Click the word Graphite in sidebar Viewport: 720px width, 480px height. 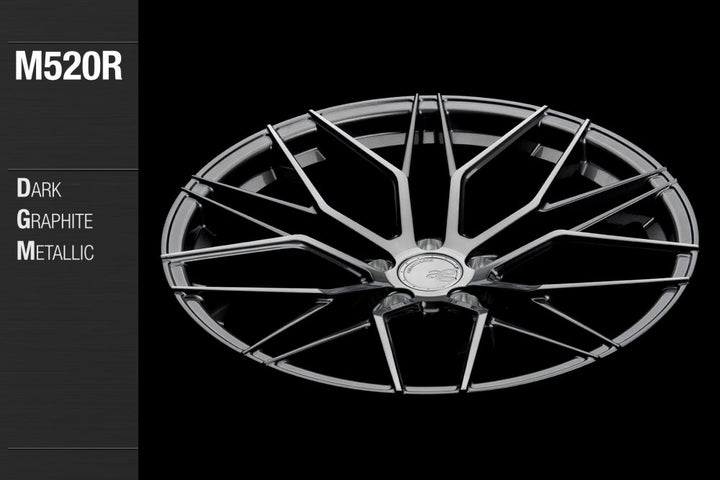click(54, 219)
